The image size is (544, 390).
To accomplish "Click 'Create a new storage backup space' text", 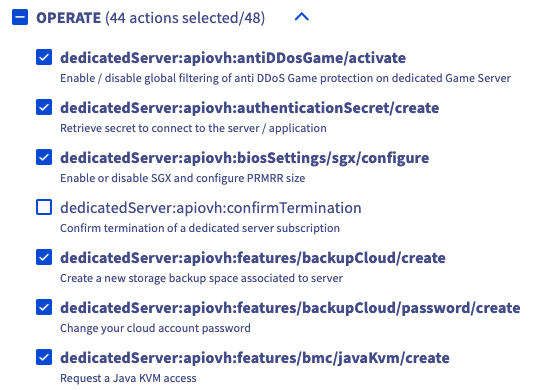I will point(201,278).
